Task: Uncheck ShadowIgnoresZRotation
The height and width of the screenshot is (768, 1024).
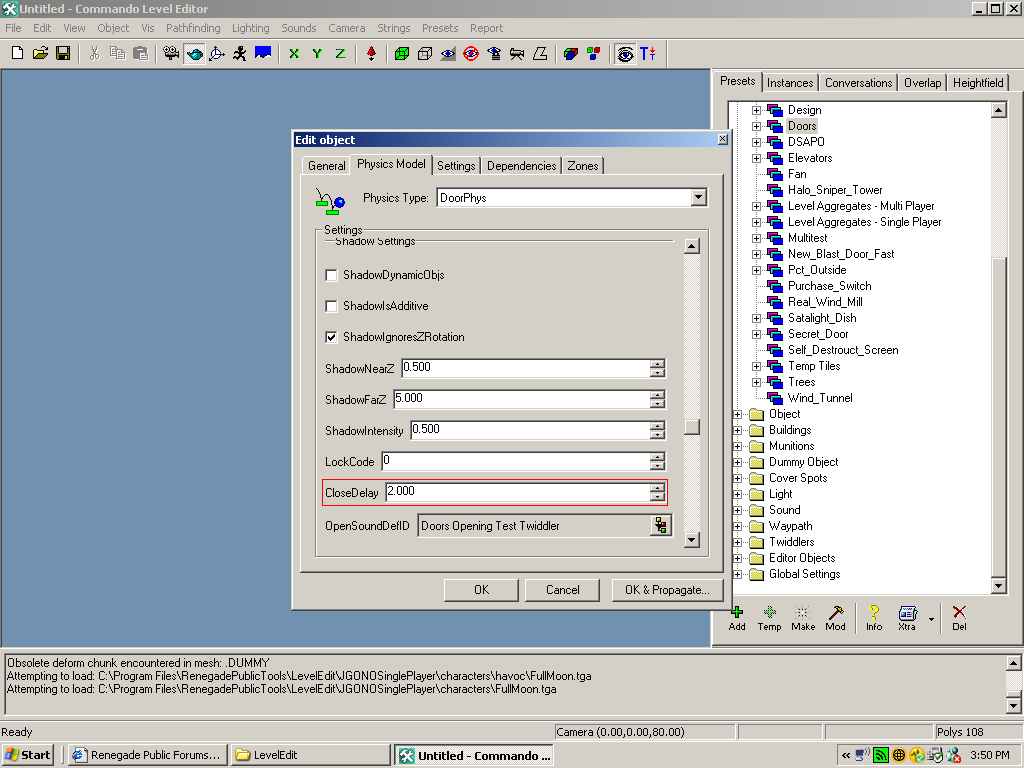Action: coord(332,337)
